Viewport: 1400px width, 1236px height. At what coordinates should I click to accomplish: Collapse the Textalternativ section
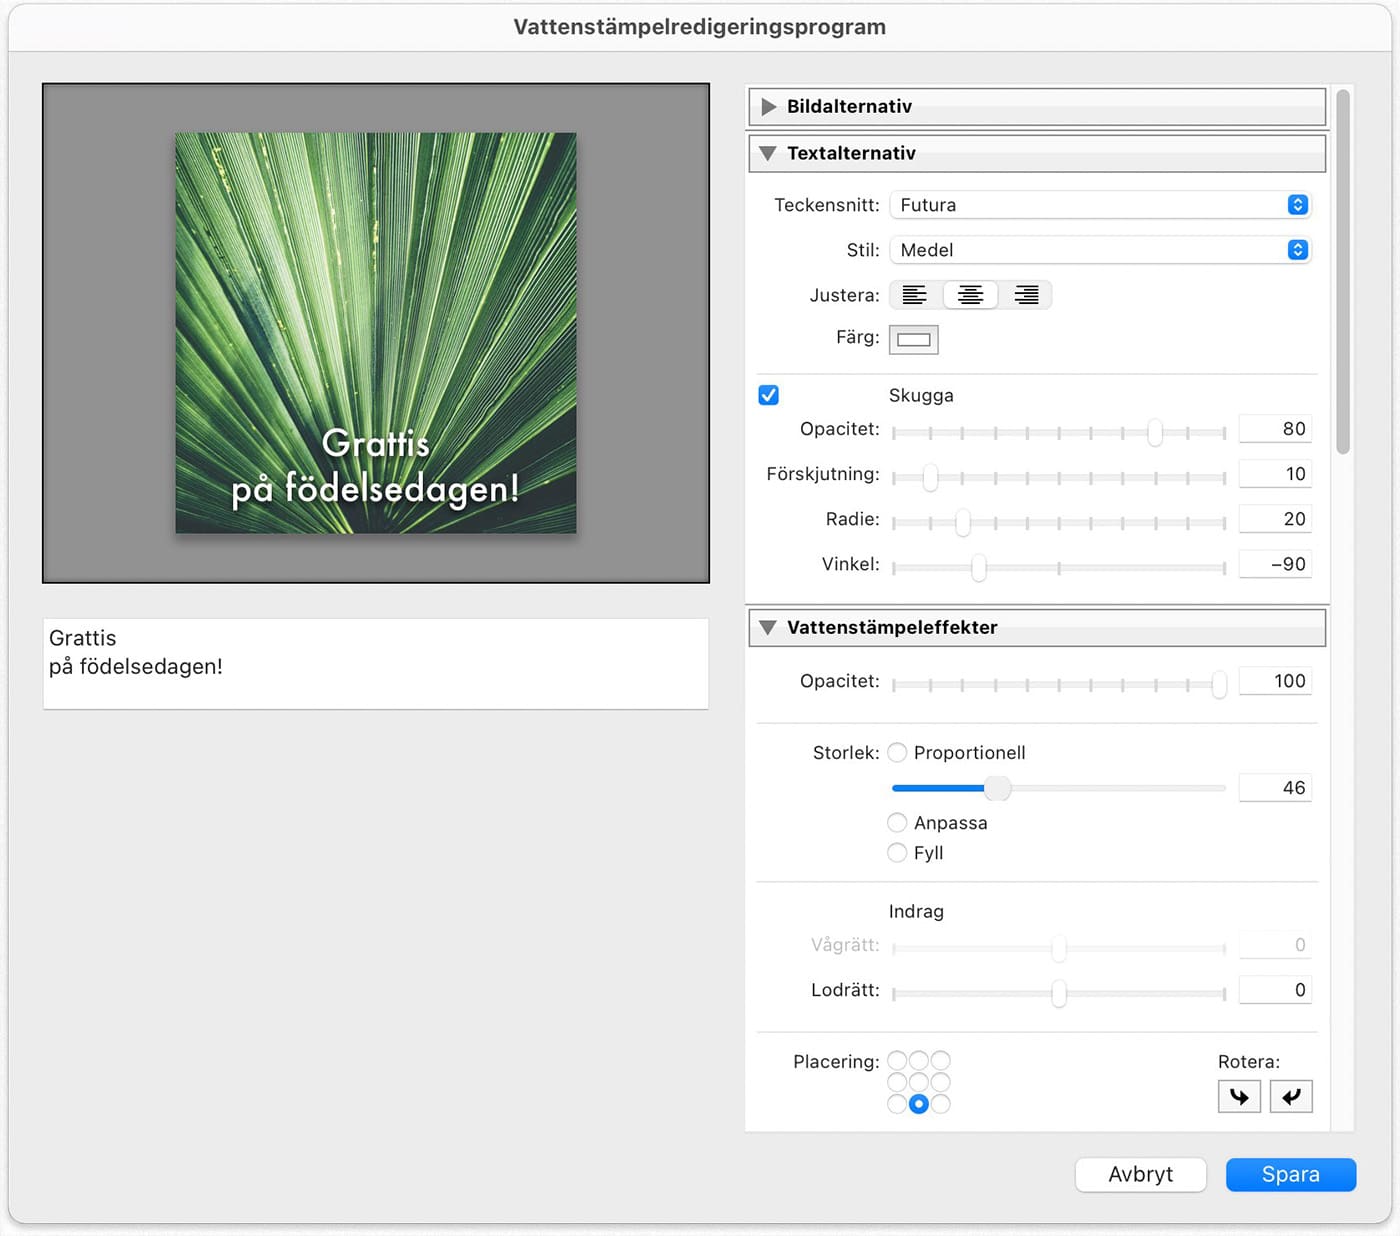768,153
